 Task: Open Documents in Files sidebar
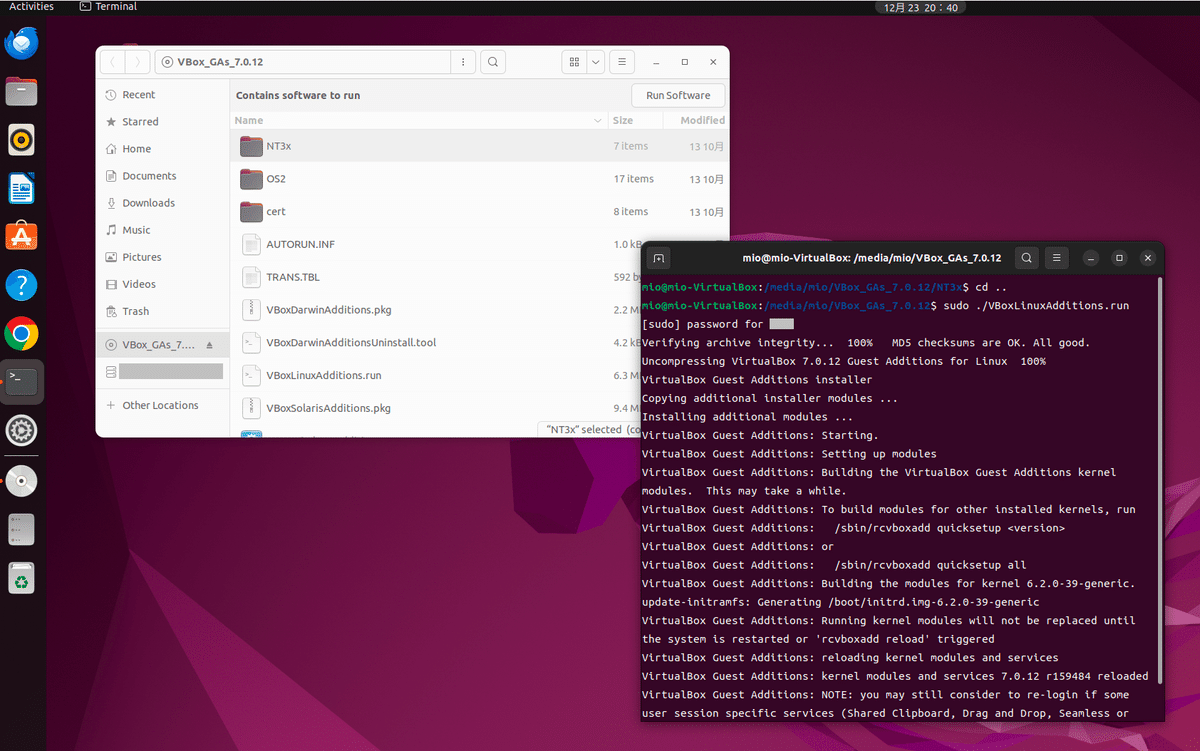pyautogui.click(x=162, y=176)
